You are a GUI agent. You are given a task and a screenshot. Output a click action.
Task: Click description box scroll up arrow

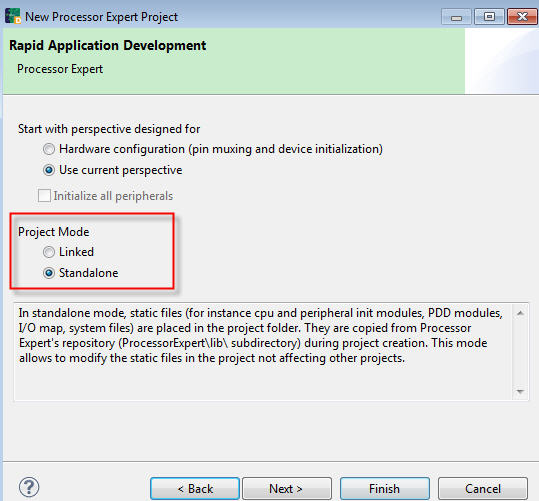[x=520, y=313]
